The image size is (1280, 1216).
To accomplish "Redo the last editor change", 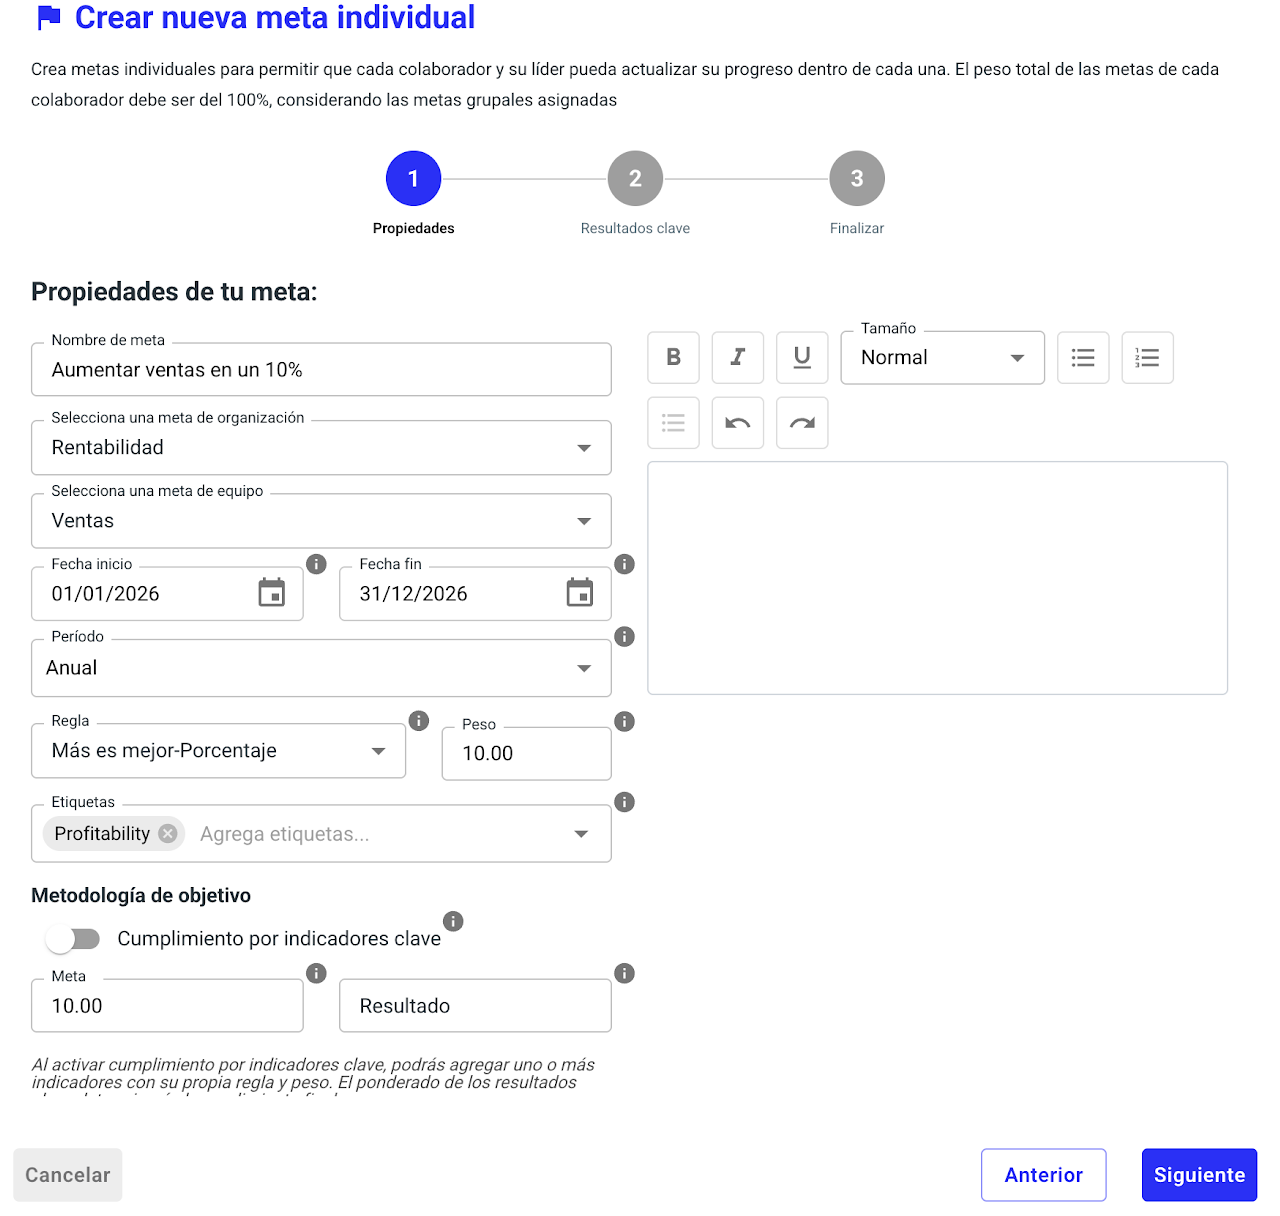I will pyautogui.click(x=802, y=422).
